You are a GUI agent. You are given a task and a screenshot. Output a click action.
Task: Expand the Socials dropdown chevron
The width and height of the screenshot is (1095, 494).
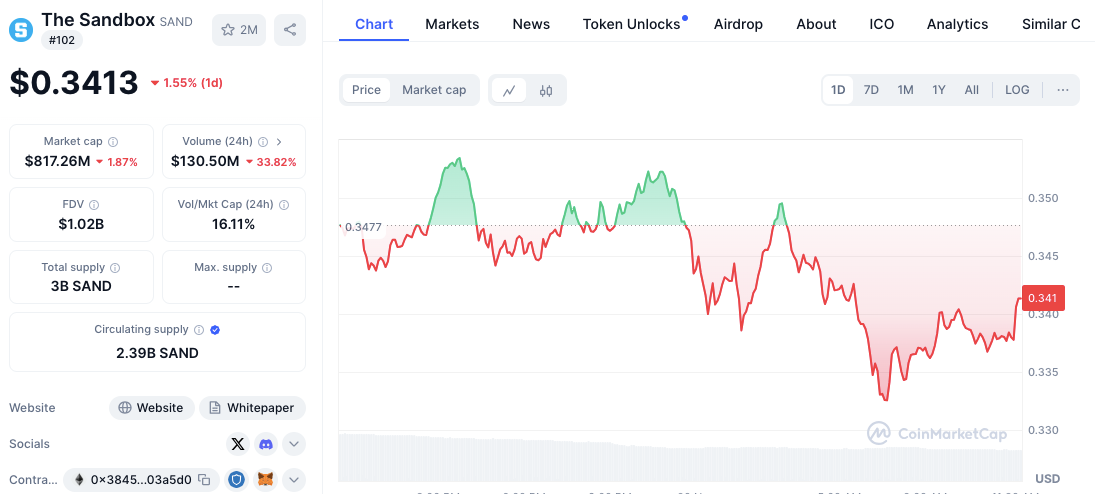click(x=294, y=444)
